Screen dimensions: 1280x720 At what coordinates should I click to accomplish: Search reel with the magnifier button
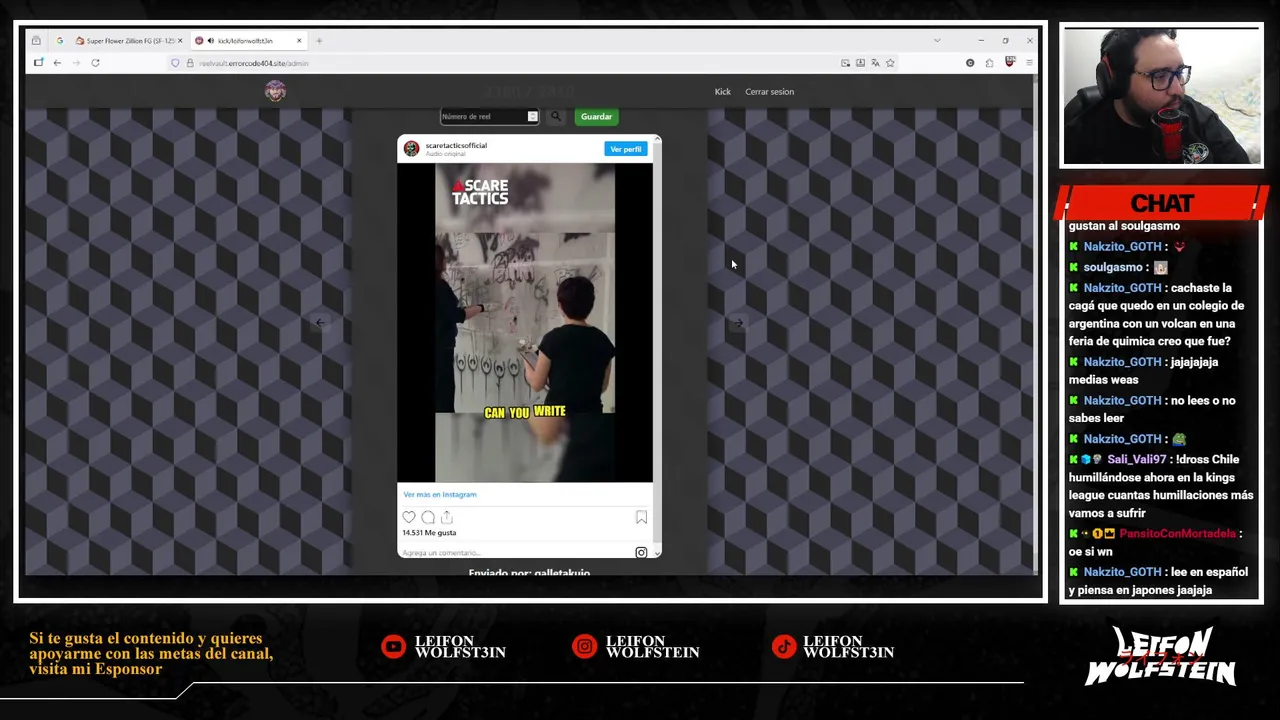click(x=556, y=116)
